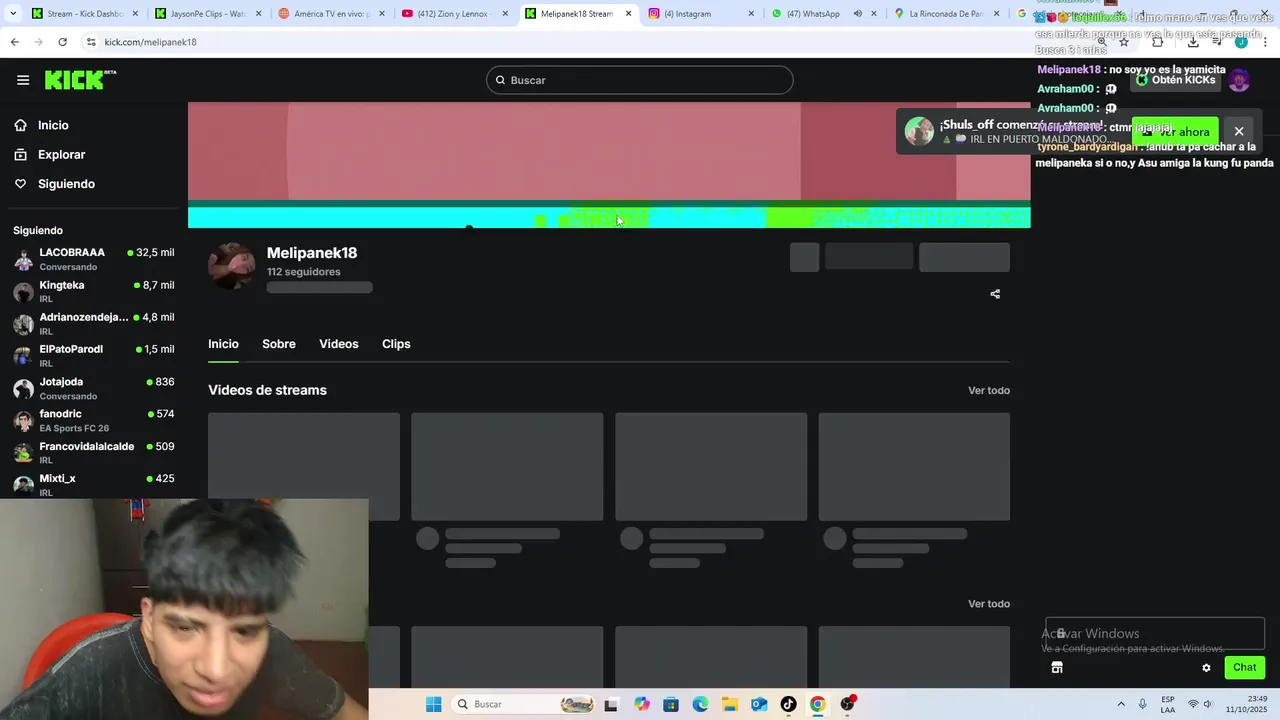Click Ver ahora in the Shuls_off notification
This screenshot has height=720, width=1280.
(x=1175, y=131)
